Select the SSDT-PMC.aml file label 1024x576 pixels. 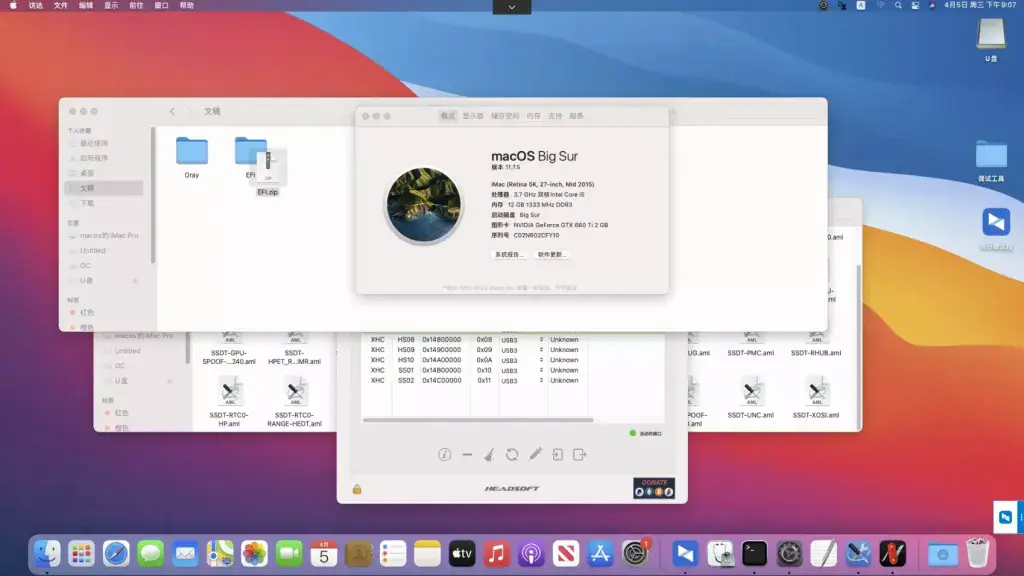751,353
